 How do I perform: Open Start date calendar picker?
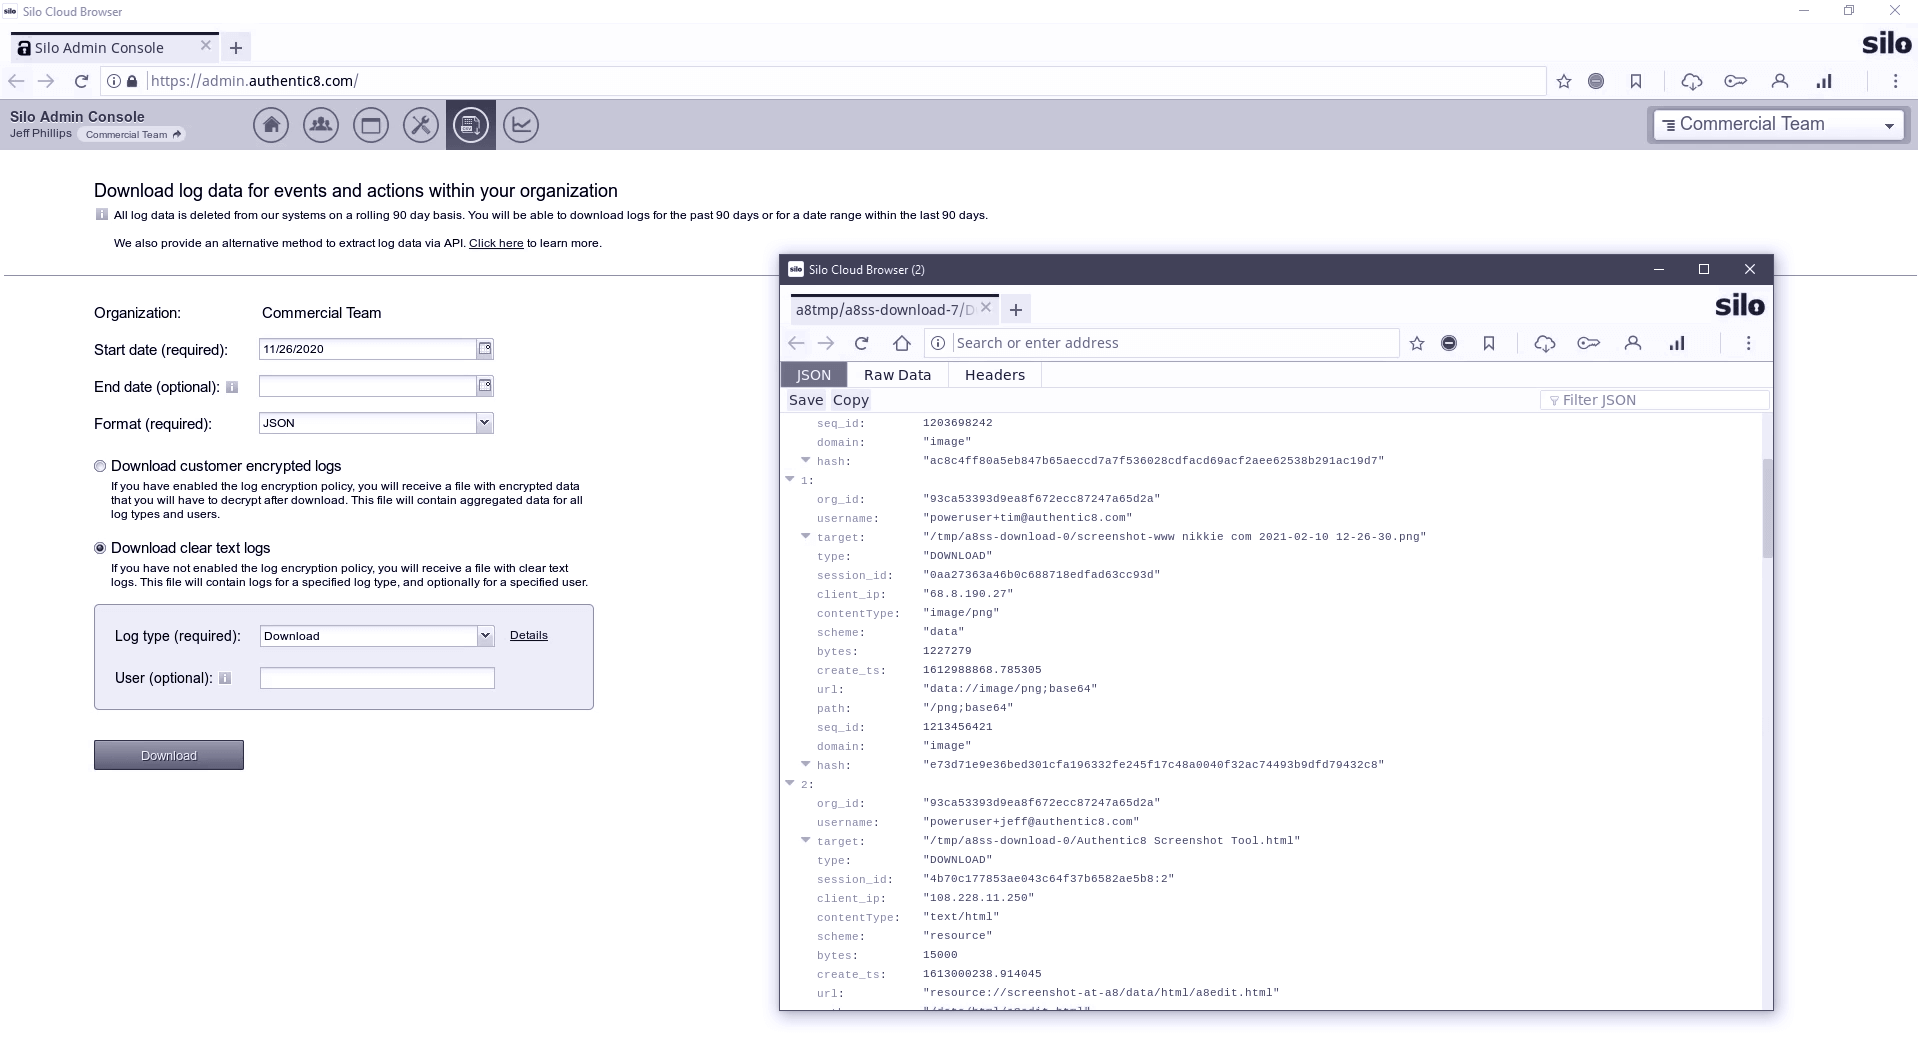tap(485, 349)
